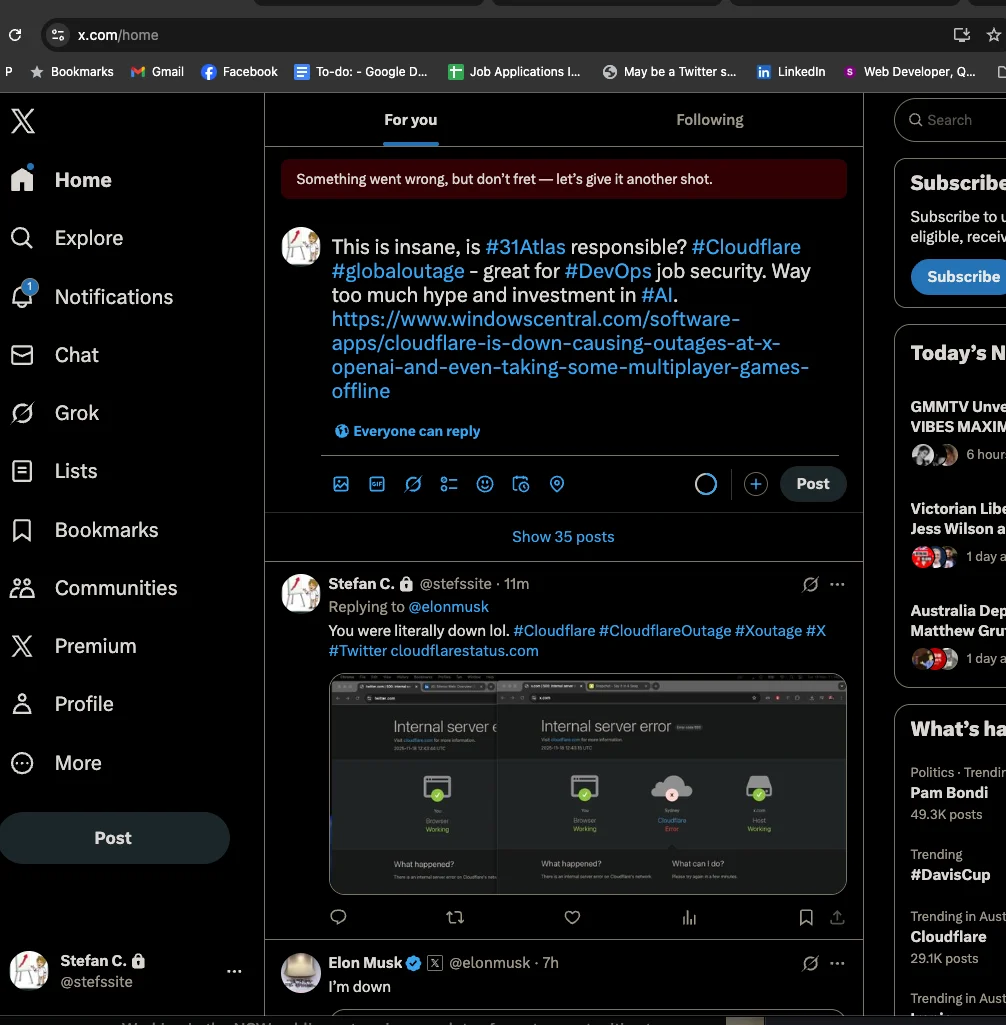
Task: Bookmark this page star icon
Action: (x=994, y=35)
